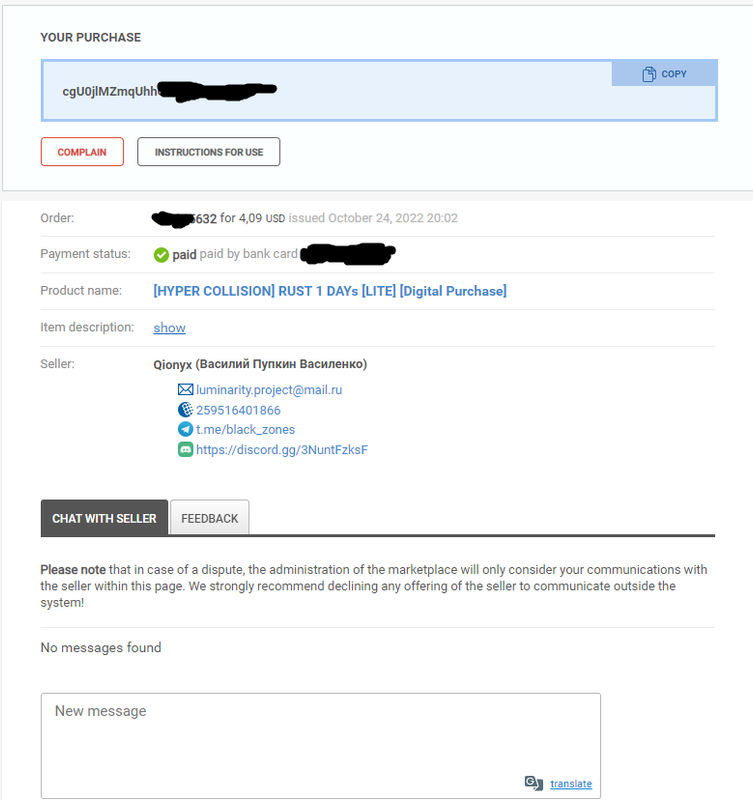Click the envelope email icon
Viewport: 753px width, 800px height.
pos(185,390)
